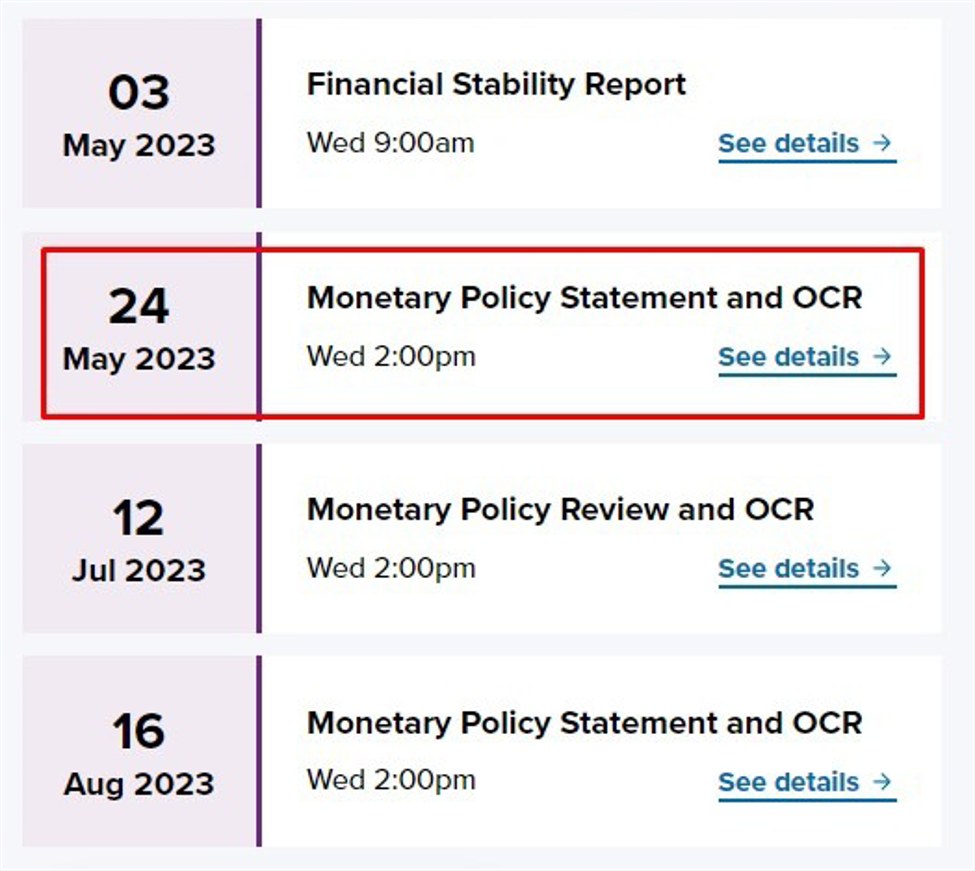Image resolution: width=975 pixels, height=871 pixels.
Task: Click the Wed 2:00pm label on the July event
Action: tap(390, 568)
